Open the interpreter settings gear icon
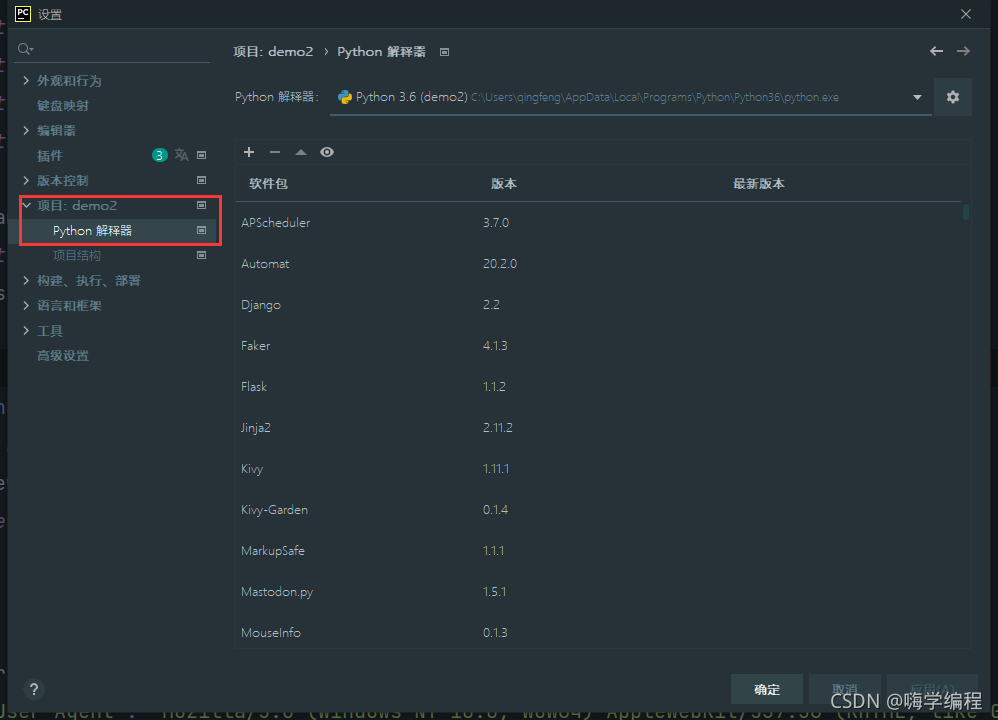 (x=952, y=97)
